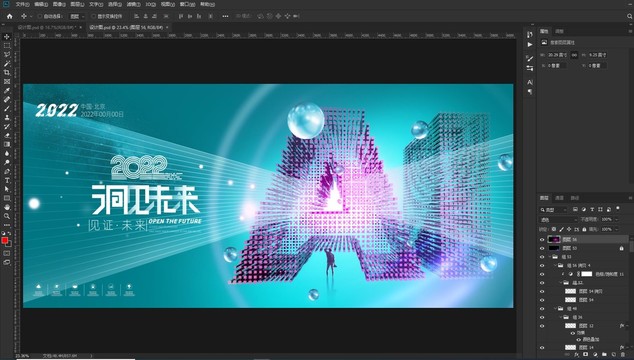
Task: Click the Home icon in options bar
Action: click(x=10, y=16)
